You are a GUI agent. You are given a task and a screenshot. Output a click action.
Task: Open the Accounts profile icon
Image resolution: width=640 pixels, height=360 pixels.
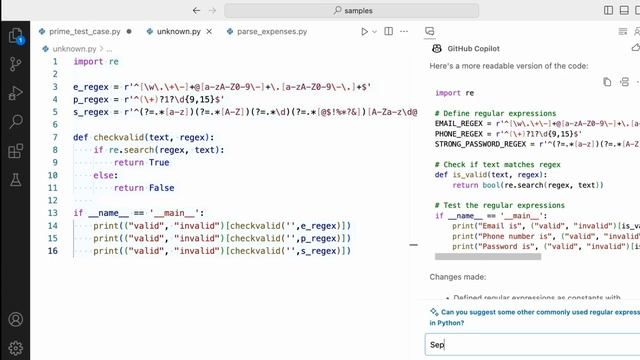(x=16, y=319)
